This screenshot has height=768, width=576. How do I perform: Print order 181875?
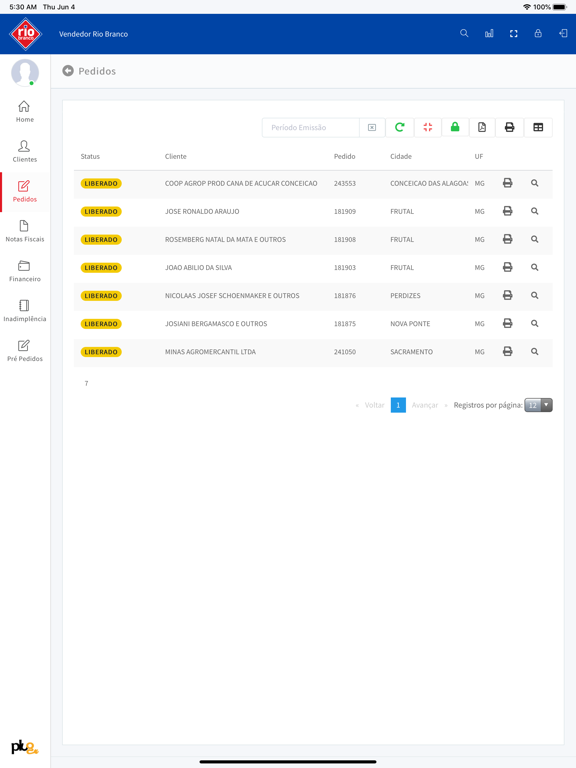(x=507, y=323)
